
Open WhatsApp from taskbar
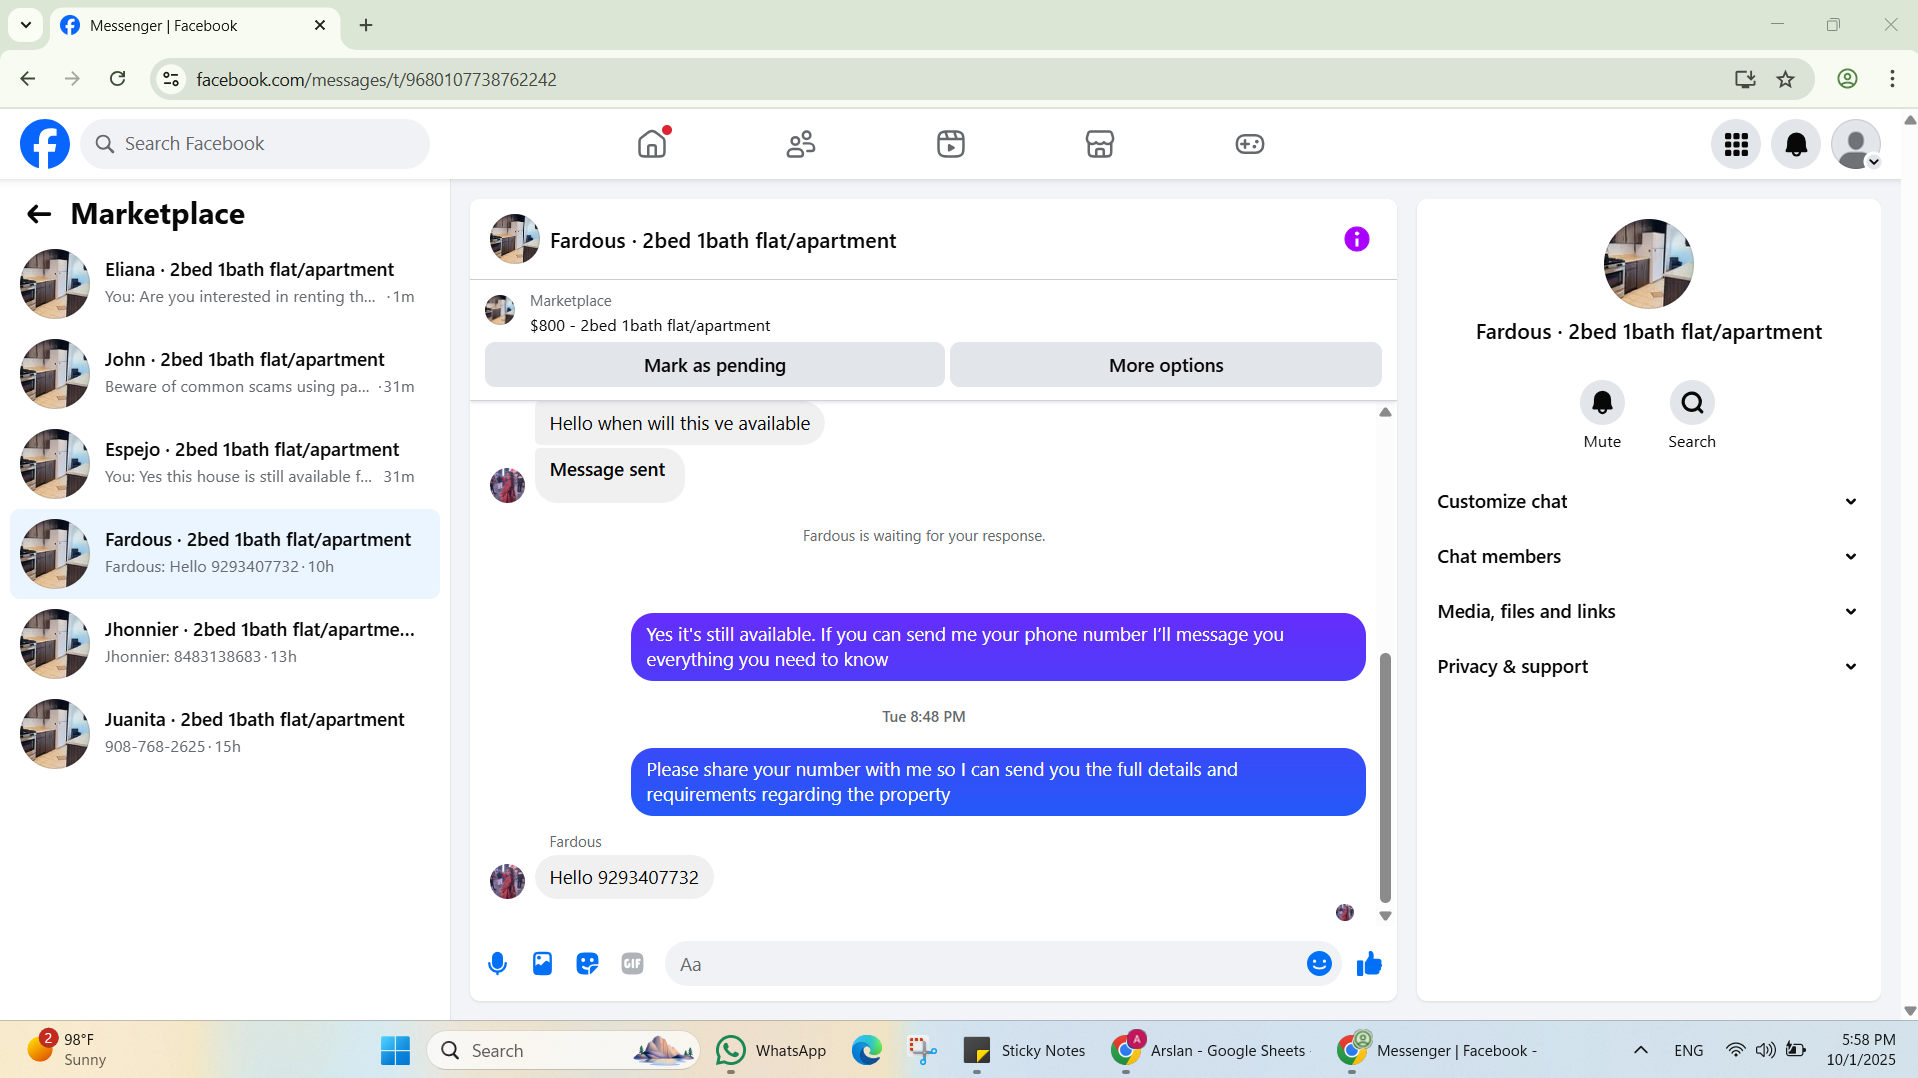771,1050
